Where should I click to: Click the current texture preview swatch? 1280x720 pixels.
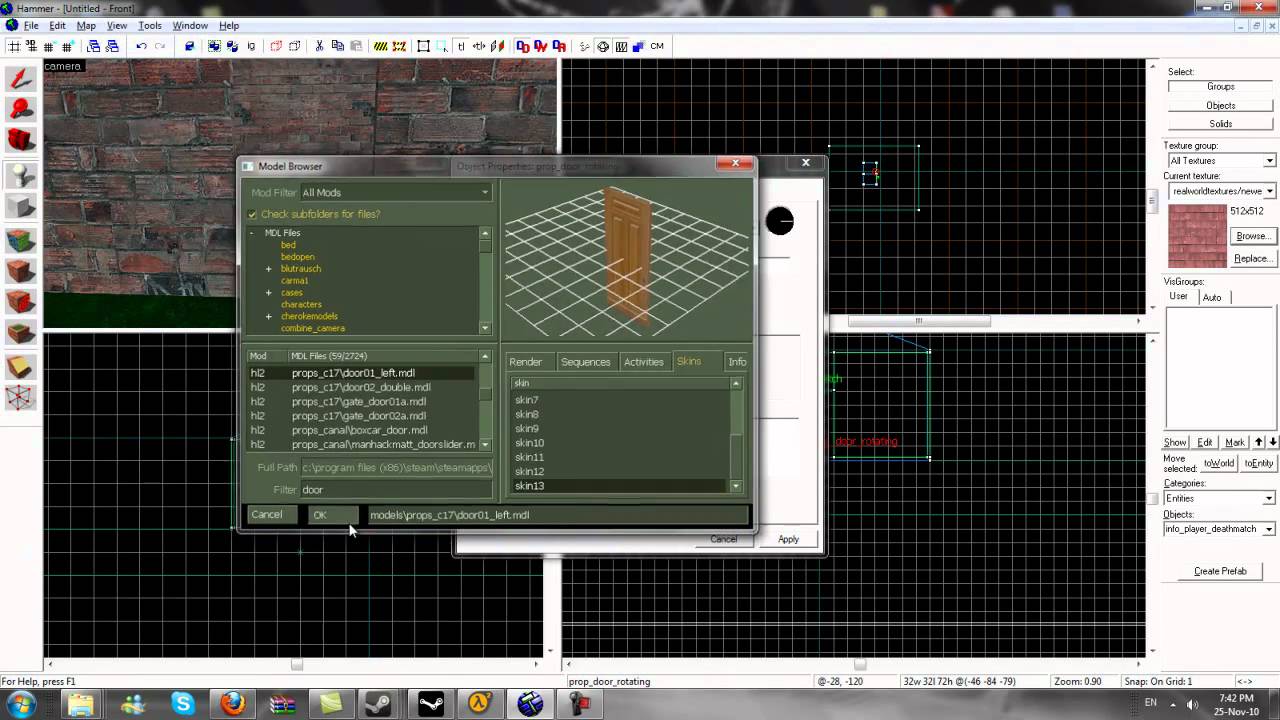click(x=1196, y=237)
